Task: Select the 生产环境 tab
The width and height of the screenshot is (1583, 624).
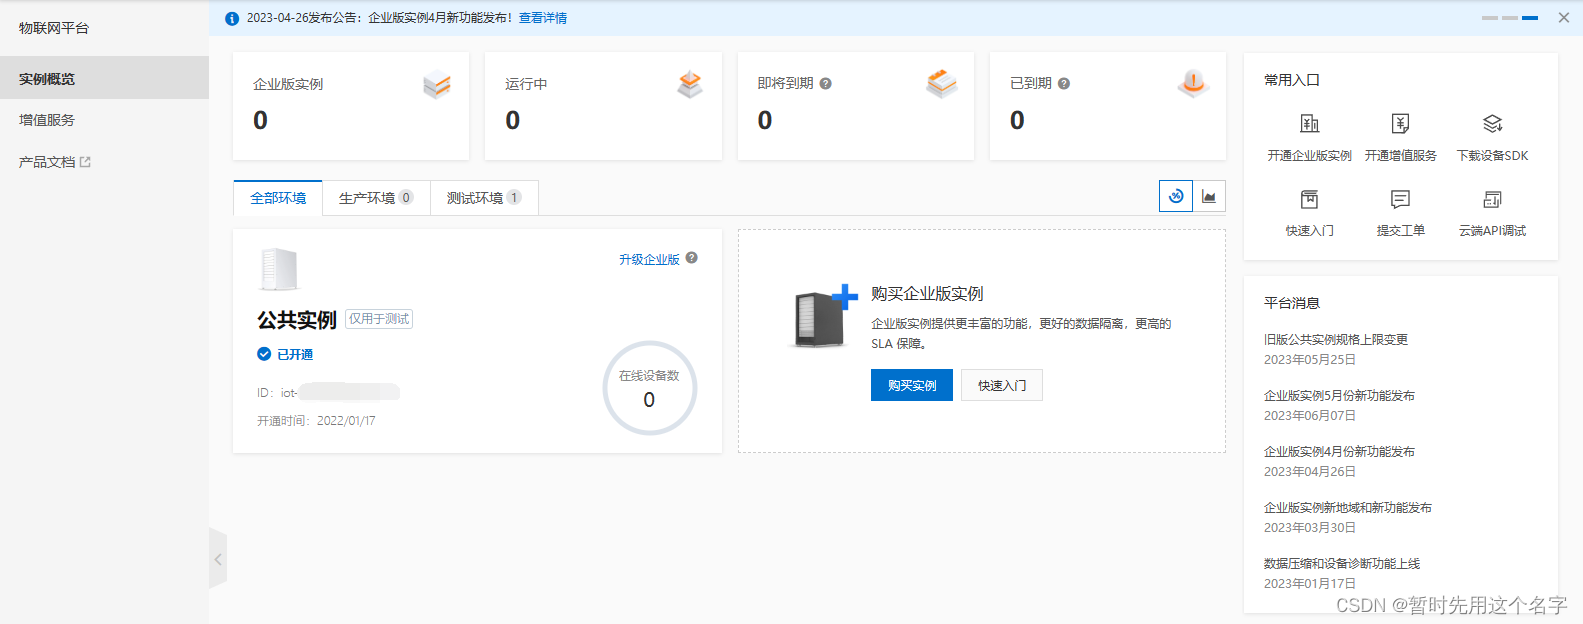Action: pos(375,198)
